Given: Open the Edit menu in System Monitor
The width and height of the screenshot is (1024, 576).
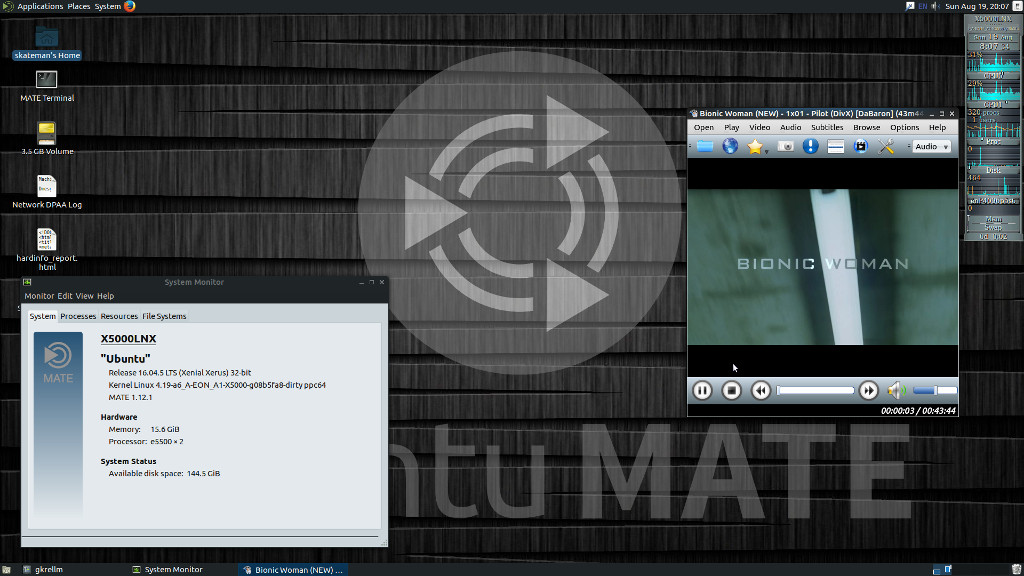Looking at the screenshot, I should click(x=65, y=296).
